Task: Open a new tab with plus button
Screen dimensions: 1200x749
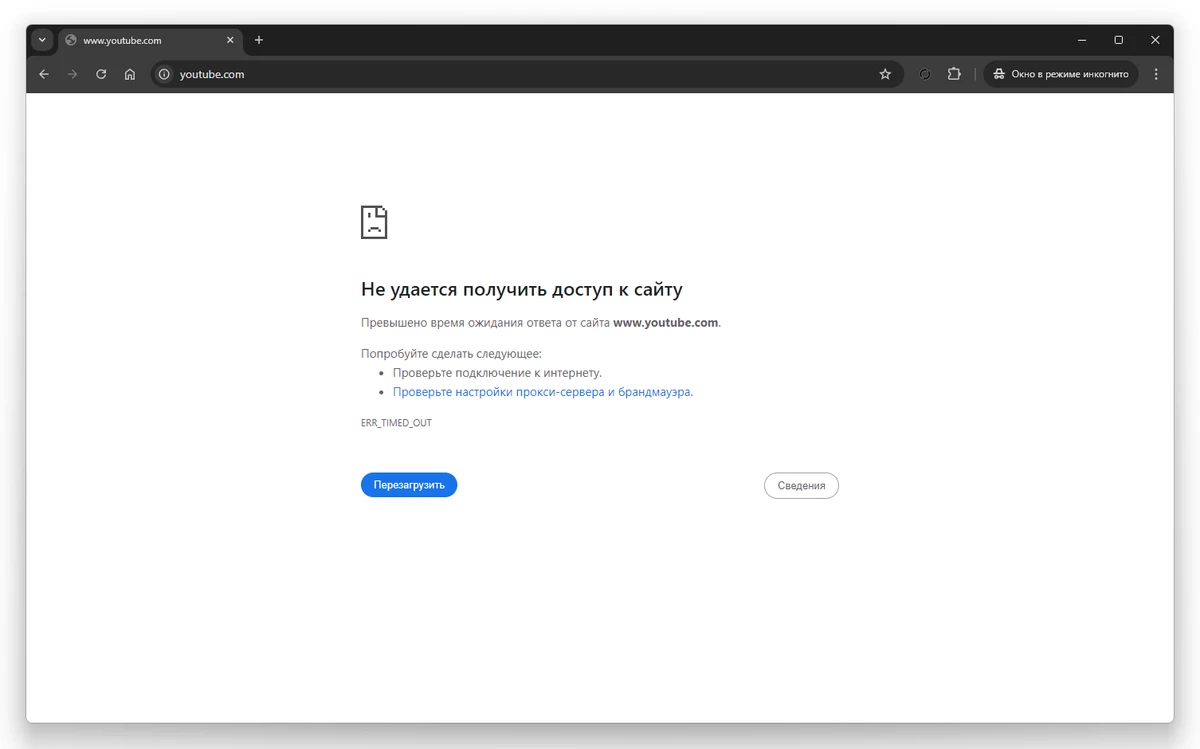Action: 259,40
